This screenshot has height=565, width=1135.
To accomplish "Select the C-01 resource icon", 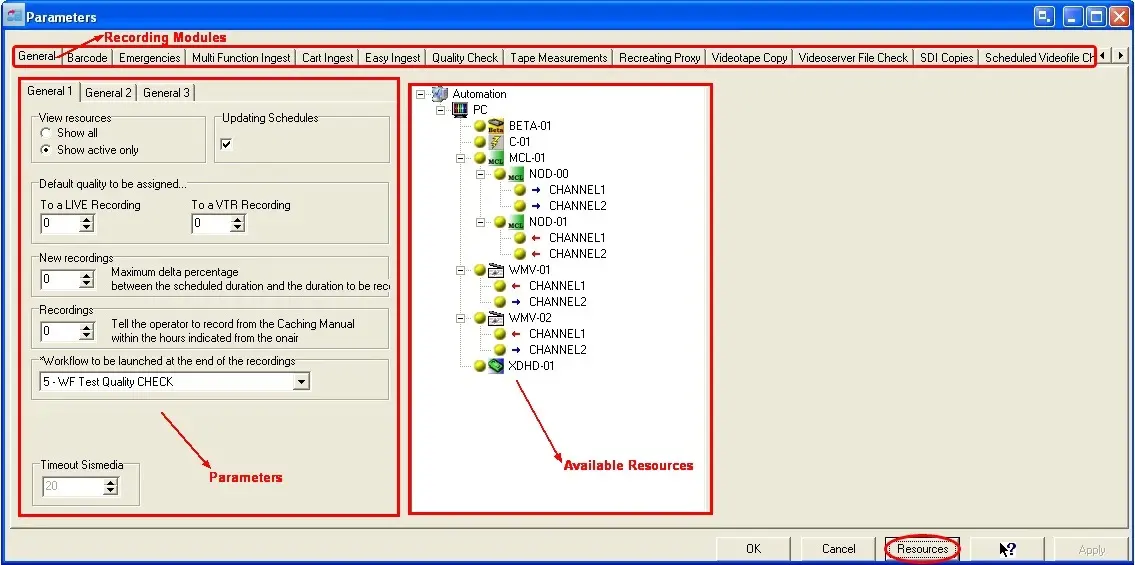I will click(x=496, y=142).
